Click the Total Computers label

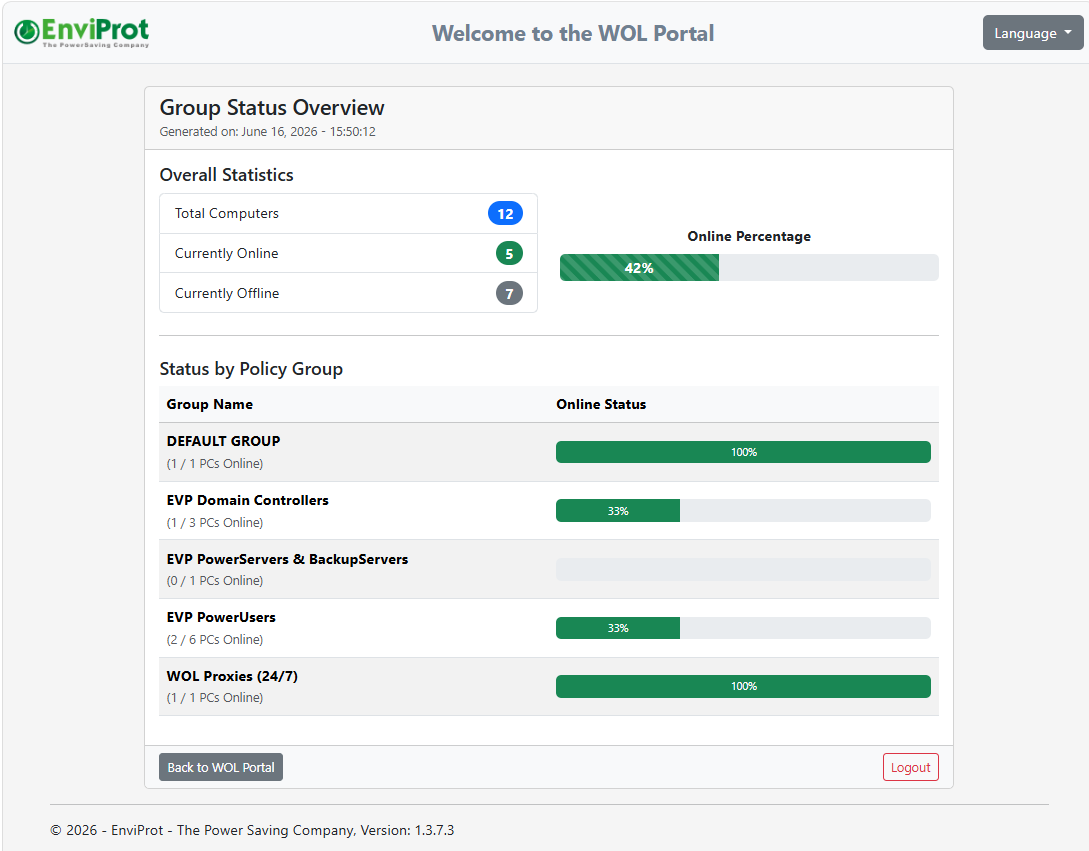tap(226, 213)
